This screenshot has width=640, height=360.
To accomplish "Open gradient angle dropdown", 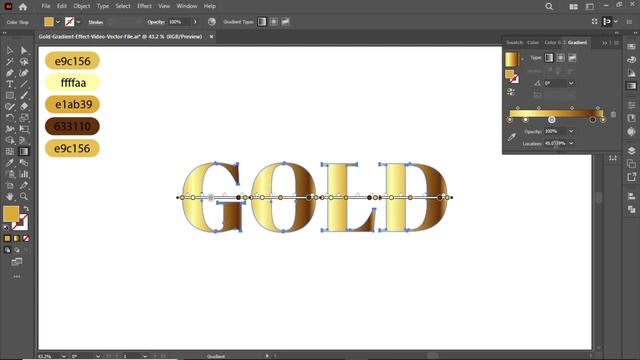I will click(x=571, y=83).
